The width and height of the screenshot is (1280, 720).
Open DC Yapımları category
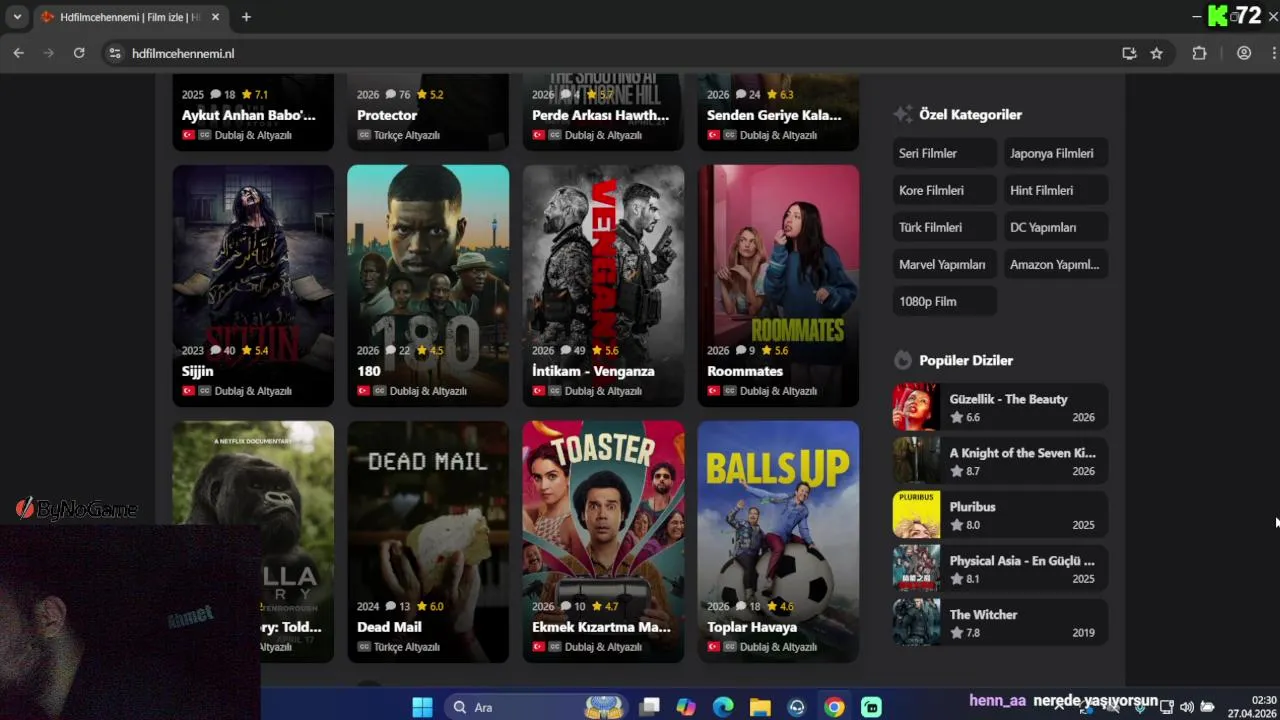coord(1056,227)
